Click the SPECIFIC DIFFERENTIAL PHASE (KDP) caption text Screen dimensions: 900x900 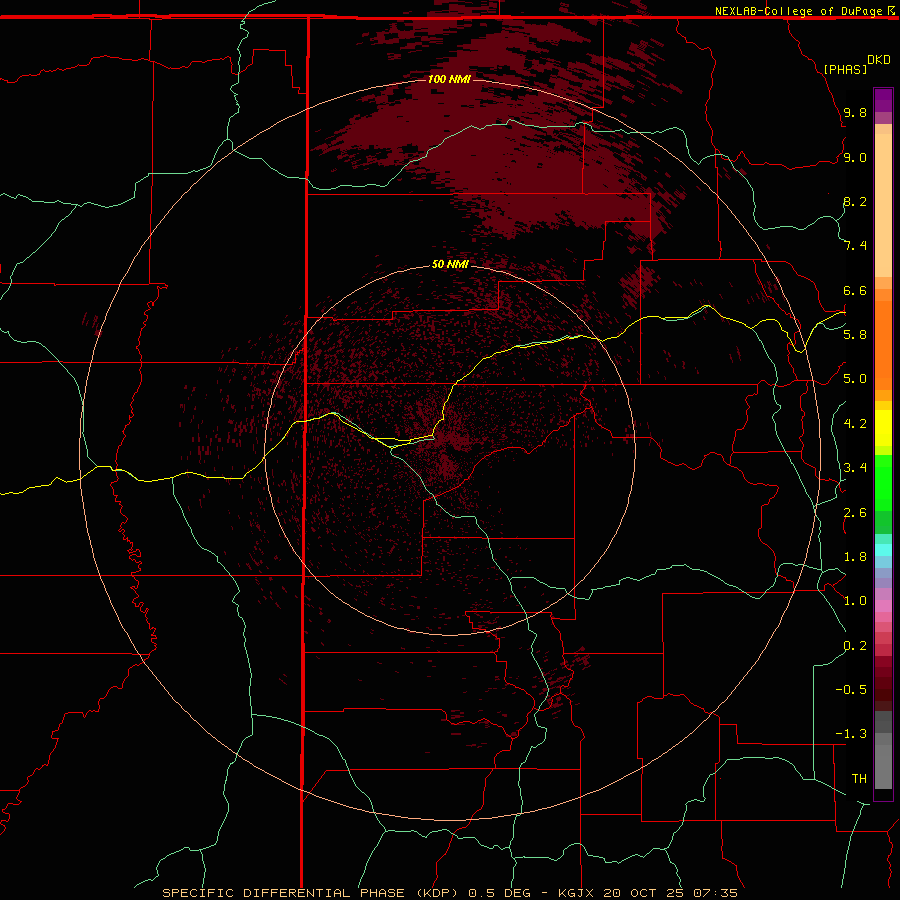coord(310,893)
